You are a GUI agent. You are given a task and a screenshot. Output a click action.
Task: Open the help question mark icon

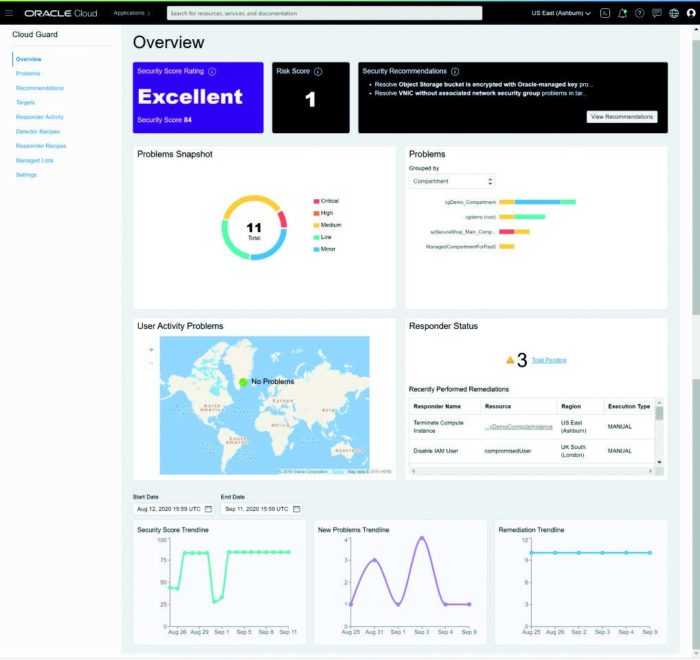[640, 13]
